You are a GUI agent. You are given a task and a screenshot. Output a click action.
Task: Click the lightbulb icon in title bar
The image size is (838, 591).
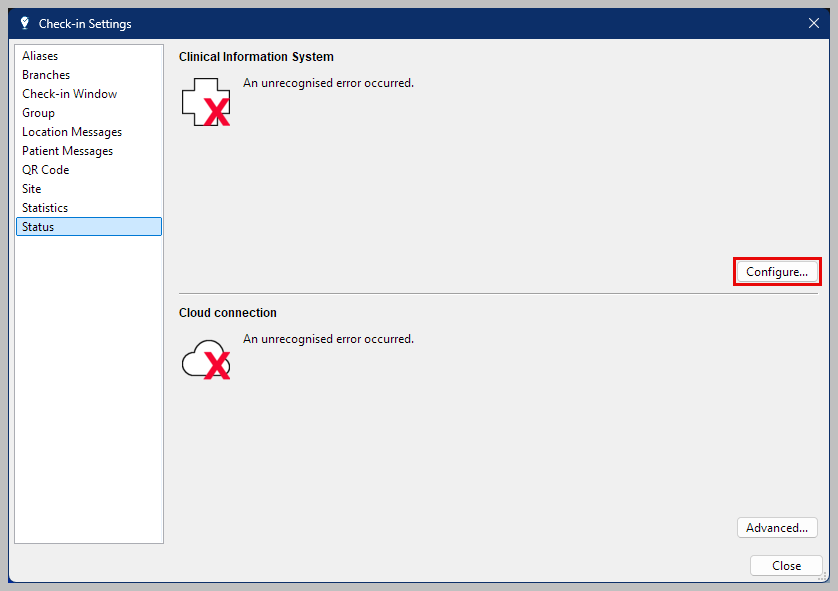tap(25, 23)
